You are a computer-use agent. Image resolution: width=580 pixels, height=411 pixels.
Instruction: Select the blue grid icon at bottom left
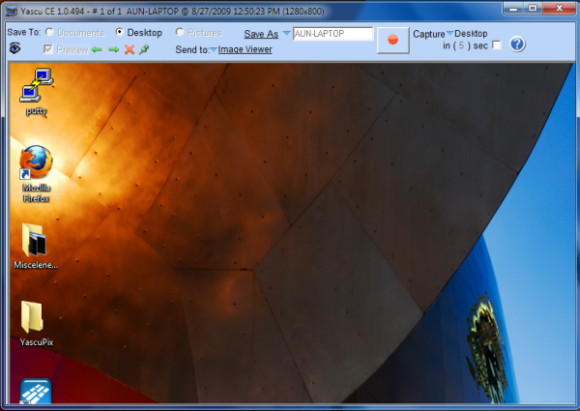pos(36,391)
